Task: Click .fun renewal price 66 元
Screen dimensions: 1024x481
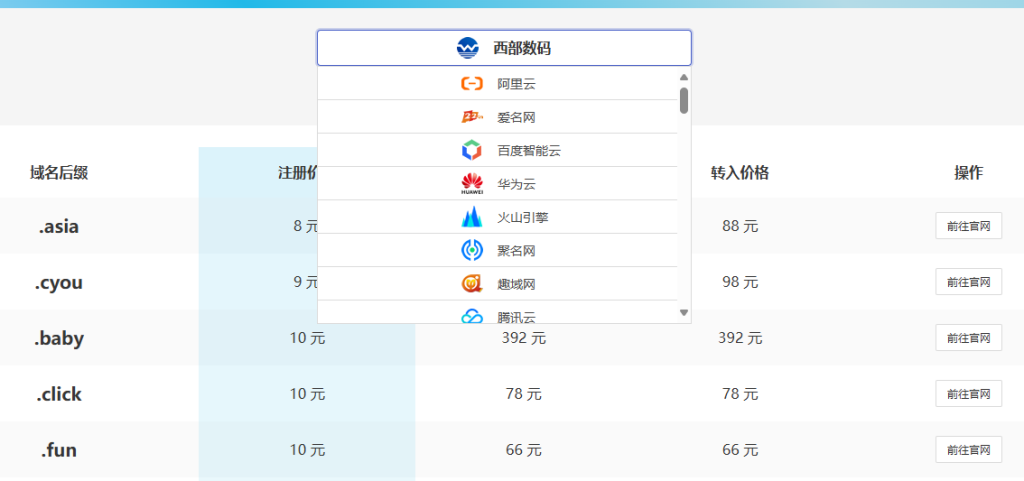Action: pyautogui.click(x=524, y=450)
